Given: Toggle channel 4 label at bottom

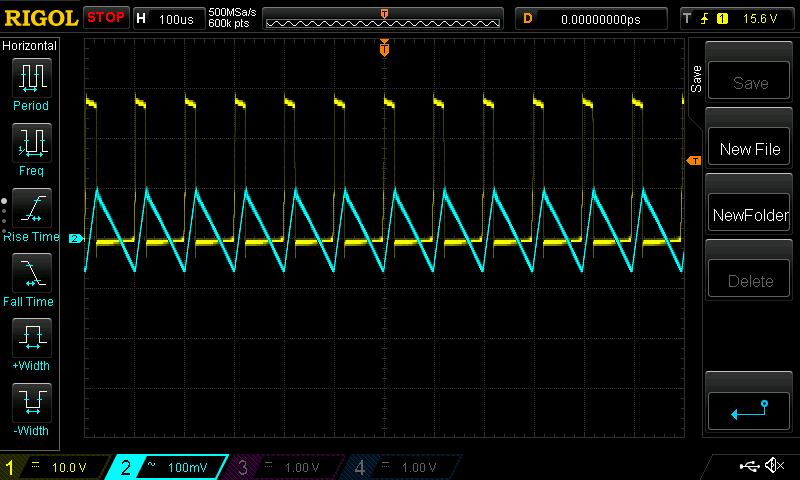Looking at the screenshot, I should click(360, 467).
